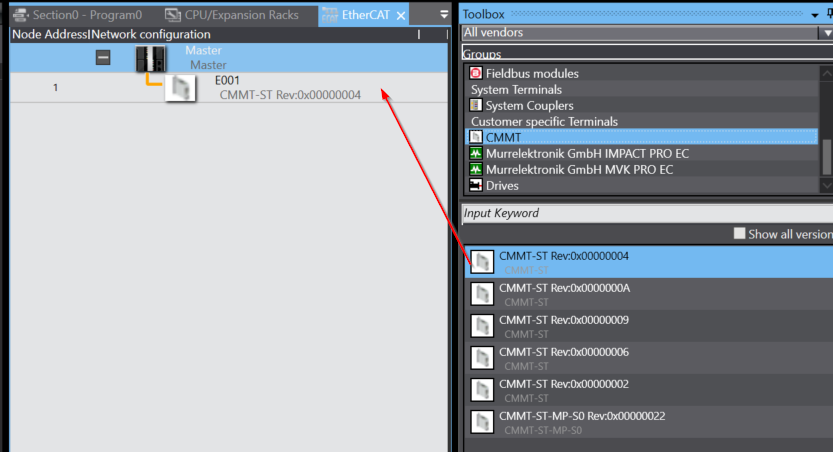
Task: Select the Fieldbus modules group icon
Action: coord(476,73)
